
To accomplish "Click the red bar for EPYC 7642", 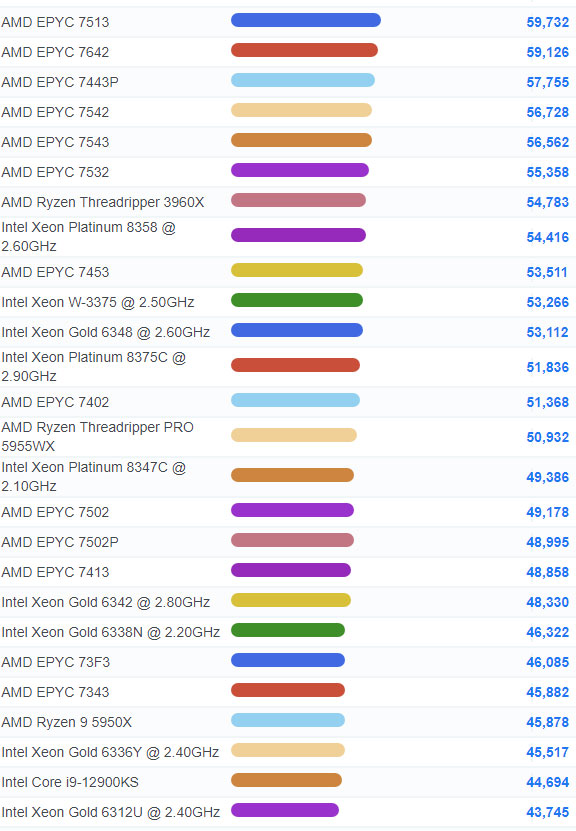I will coord(304,50).
